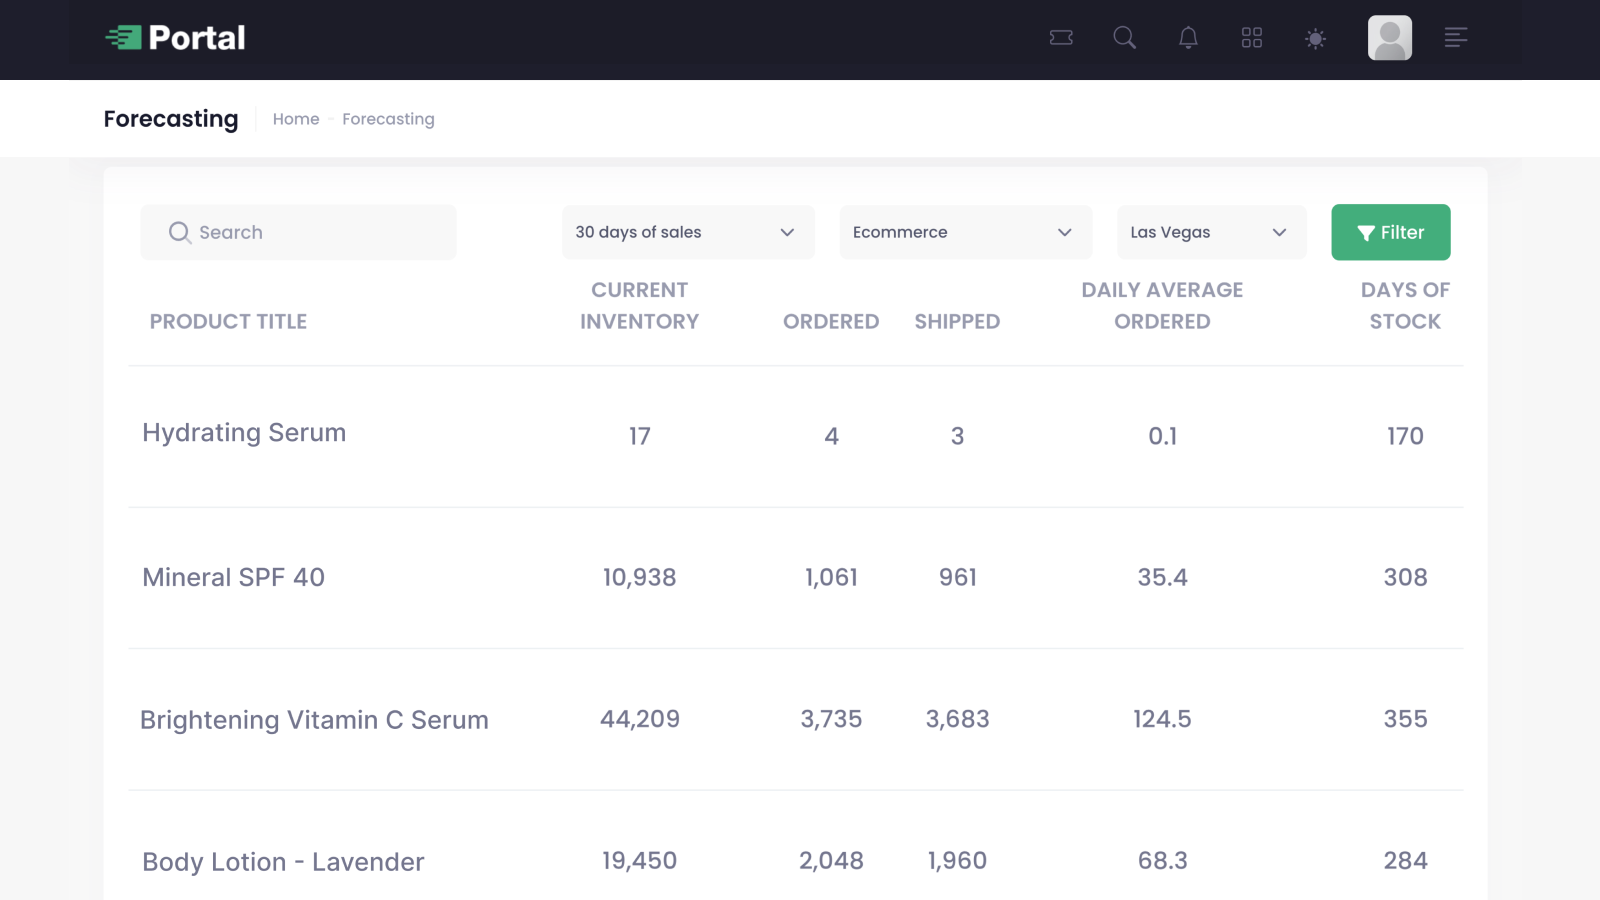This screenshot has height=900, width=1600.
Task: Open the Hydrating Serum product entry
Action: coord(244,433)
